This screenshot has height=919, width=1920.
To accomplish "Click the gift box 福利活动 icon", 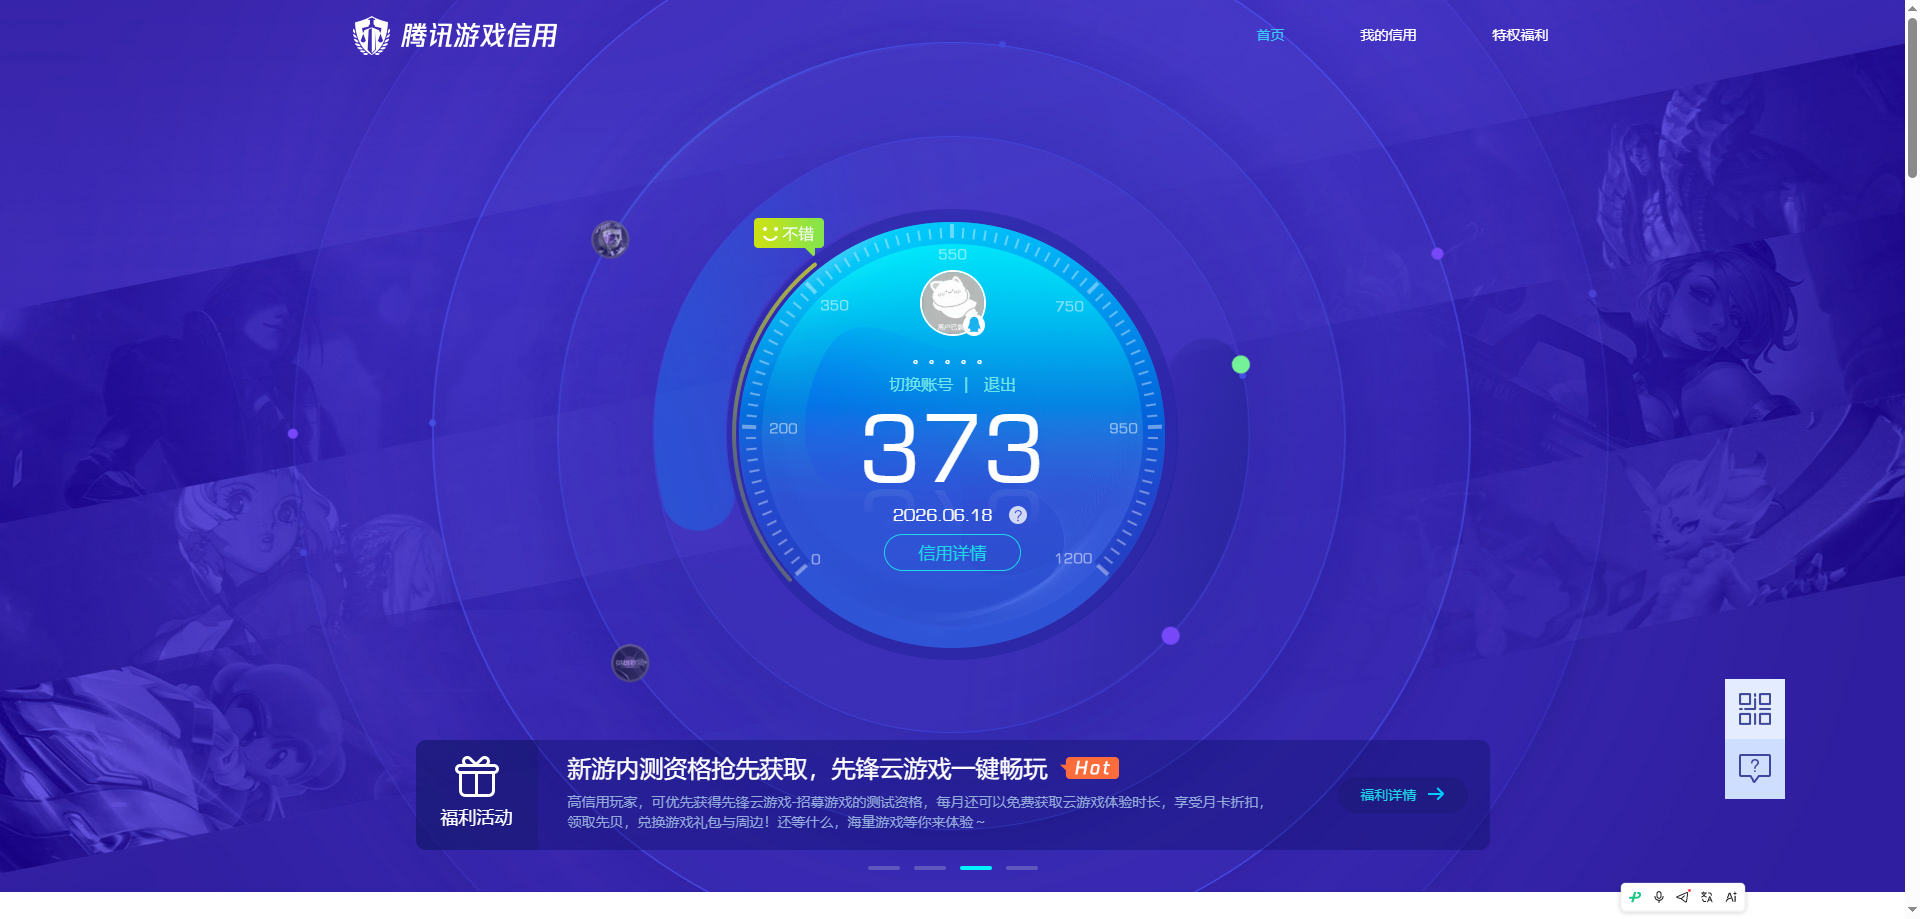I will tap(477, 777).
